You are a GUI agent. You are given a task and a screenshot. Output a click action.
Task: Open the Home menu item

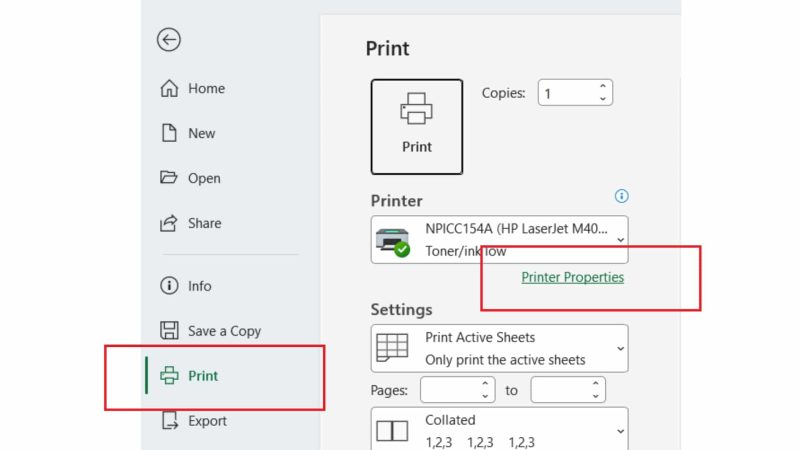(x=206, y=88)
